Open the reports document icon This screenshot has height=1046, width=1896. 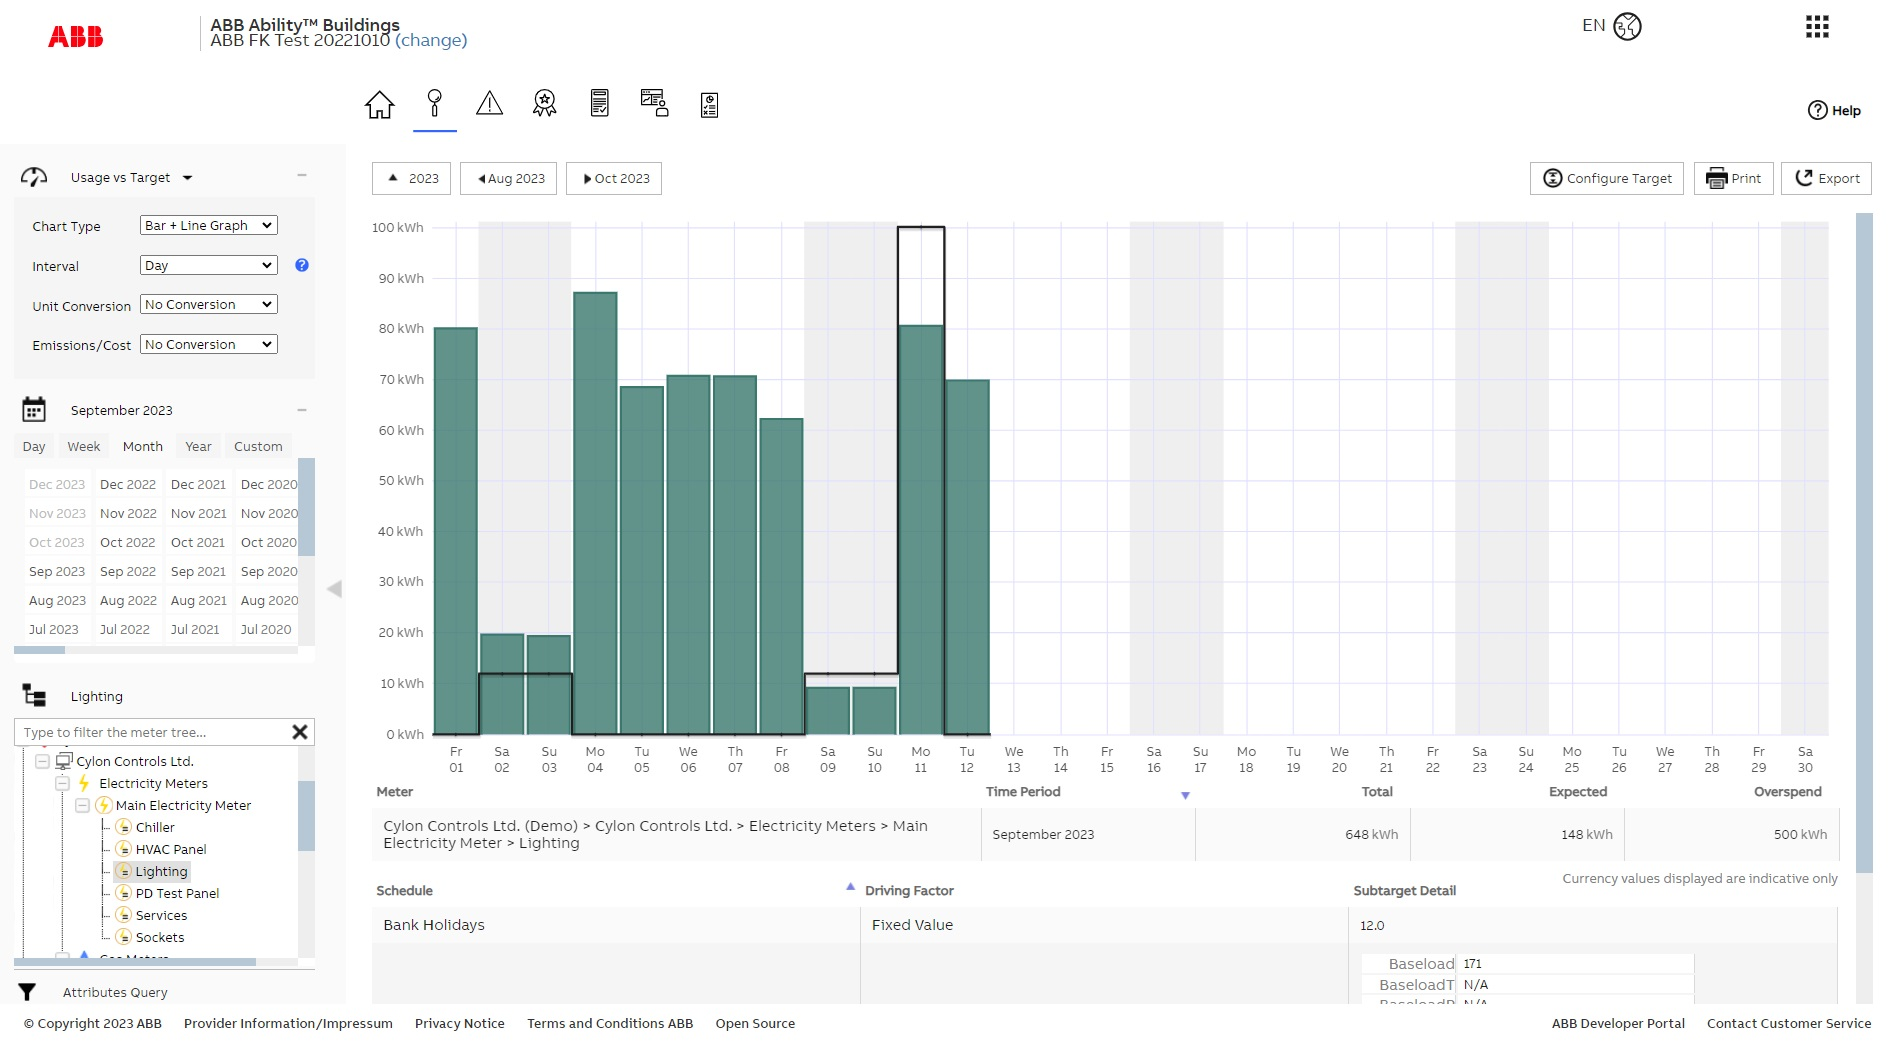(x=599, y=103)
